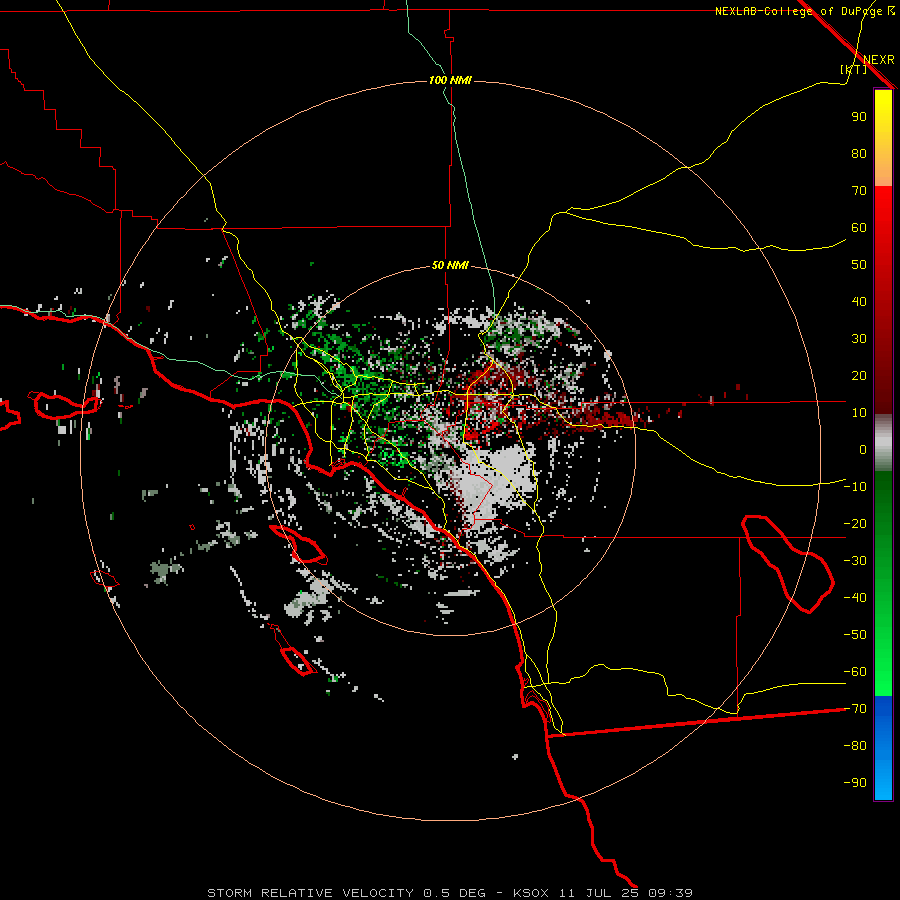Select the -30 value on the velocity scale
This screenshot has height=900, width=900.
tap(855, 561)
